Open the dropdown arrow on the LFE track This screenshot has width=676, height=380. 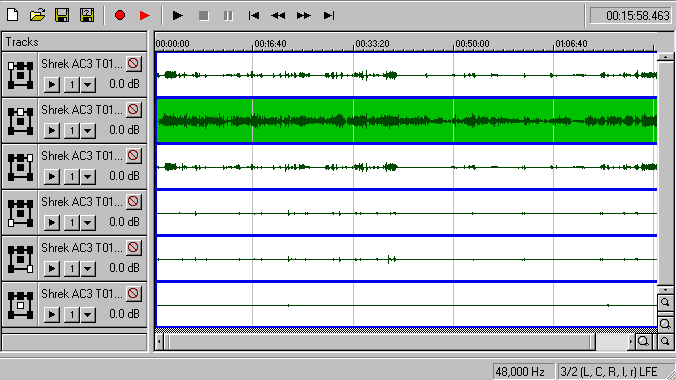(x=88, y=315)
